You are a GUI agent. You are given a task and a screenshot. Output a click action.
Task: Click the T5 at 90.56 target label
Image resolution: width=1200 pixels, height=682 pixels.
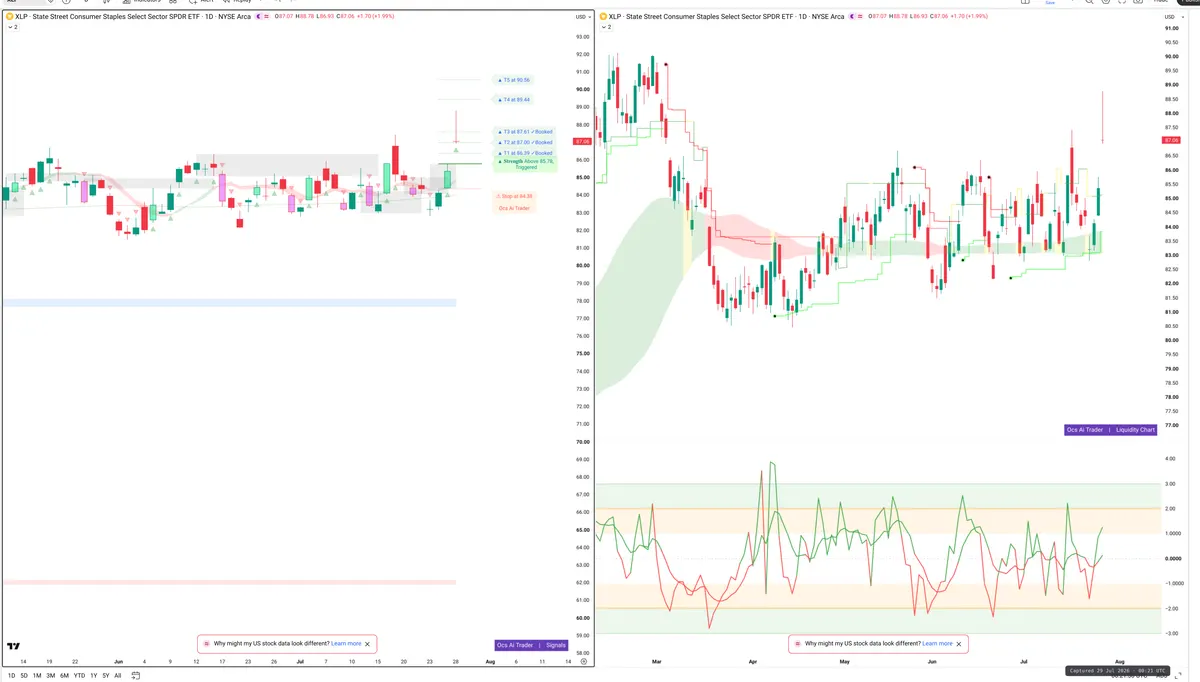[514, 79]
